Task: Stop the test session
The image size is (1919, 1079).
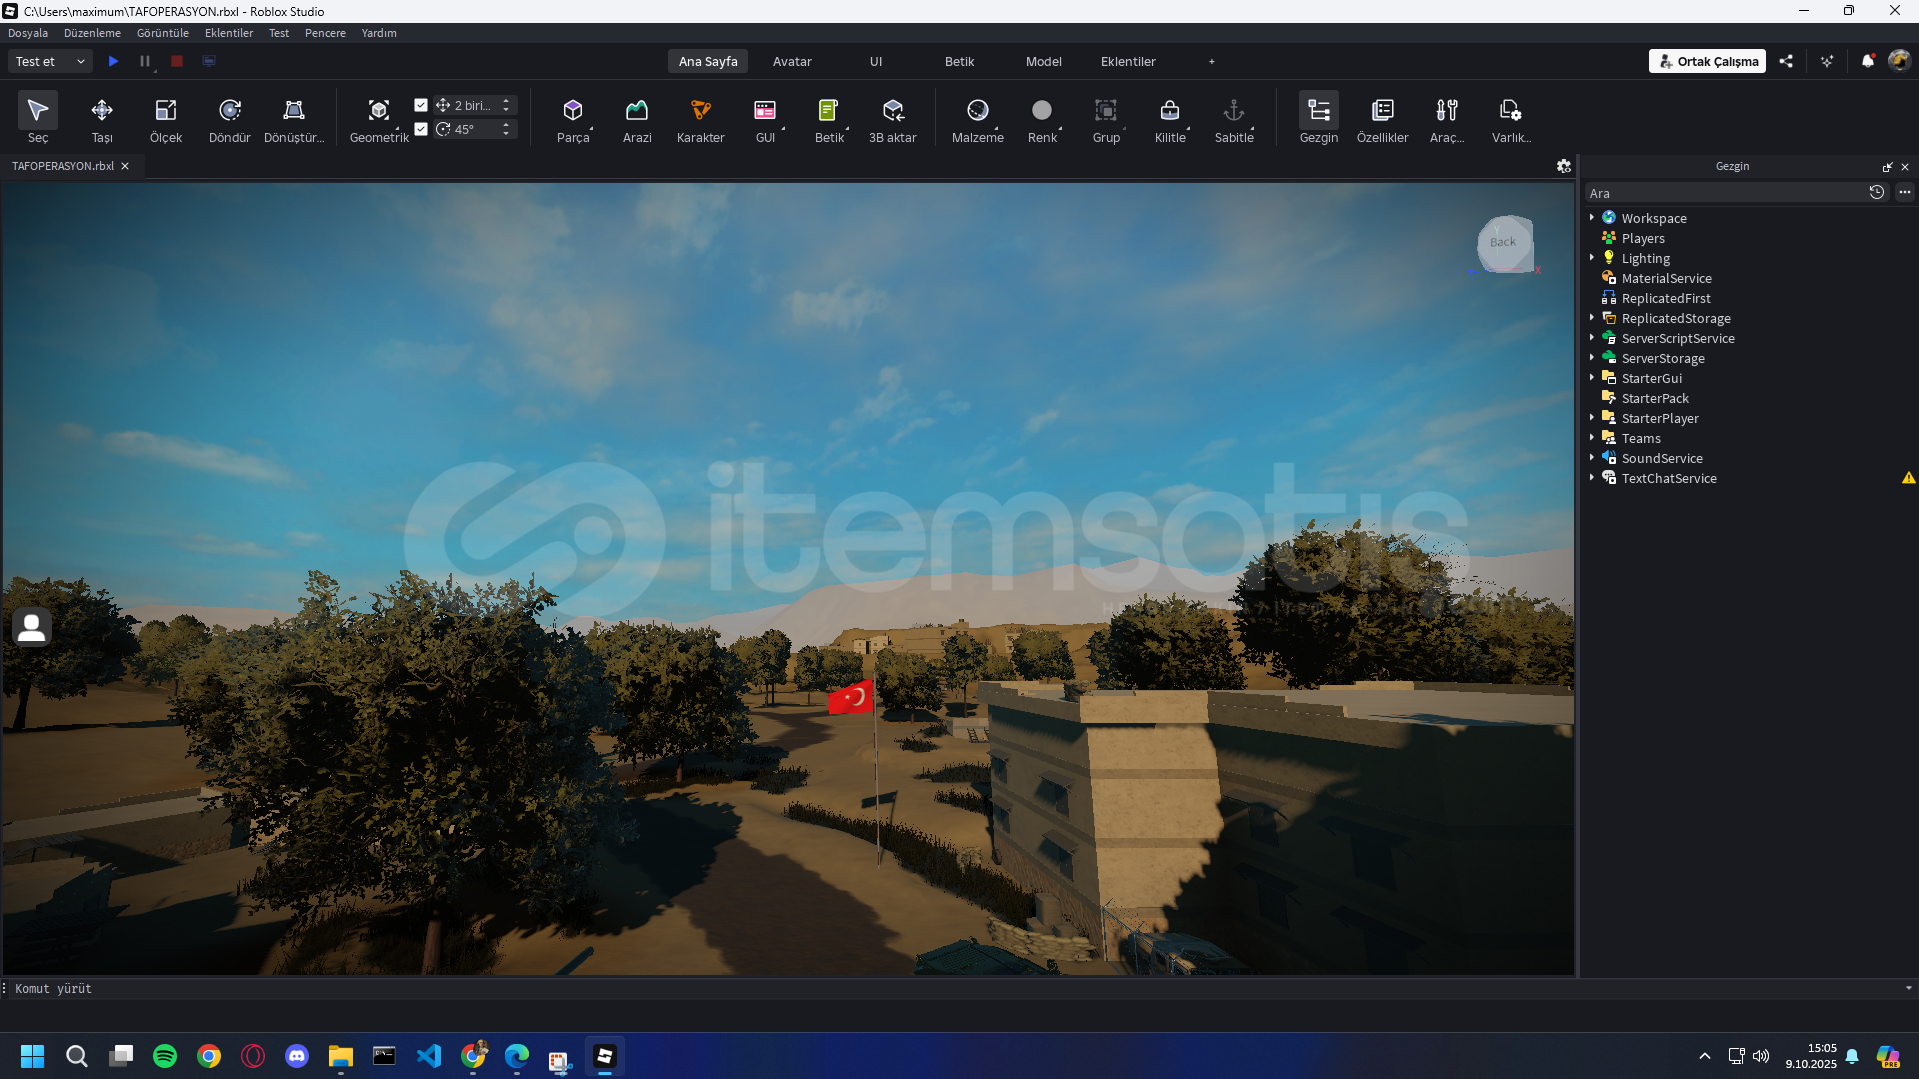Action: click(x=177, y=61)
